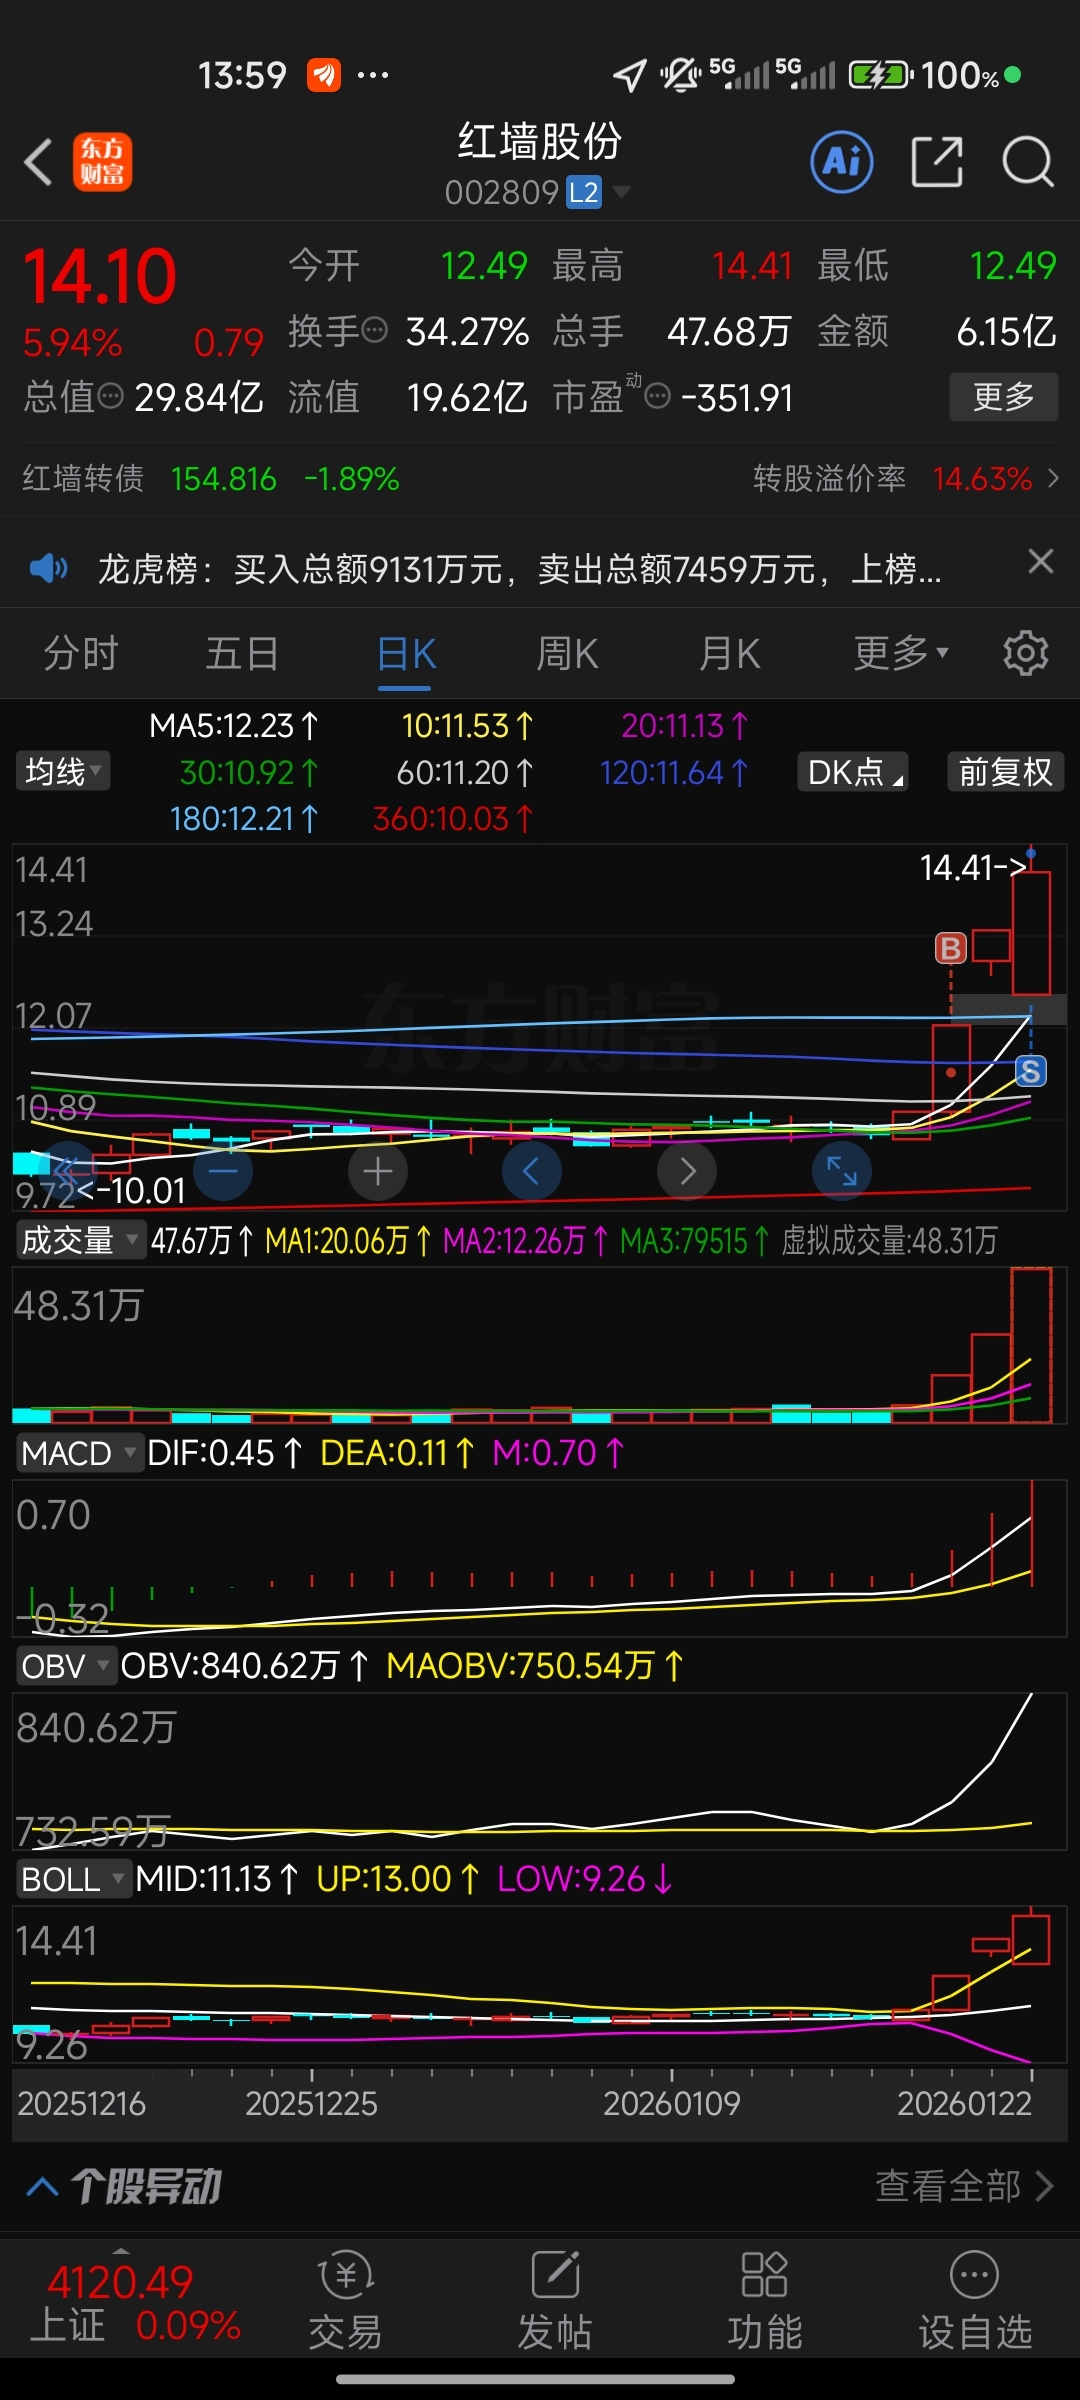The width and height of the screenshot is (1080, 2400).
Task: Tap the 14.41-> high price marker
Action: click(x=972, y=867)
